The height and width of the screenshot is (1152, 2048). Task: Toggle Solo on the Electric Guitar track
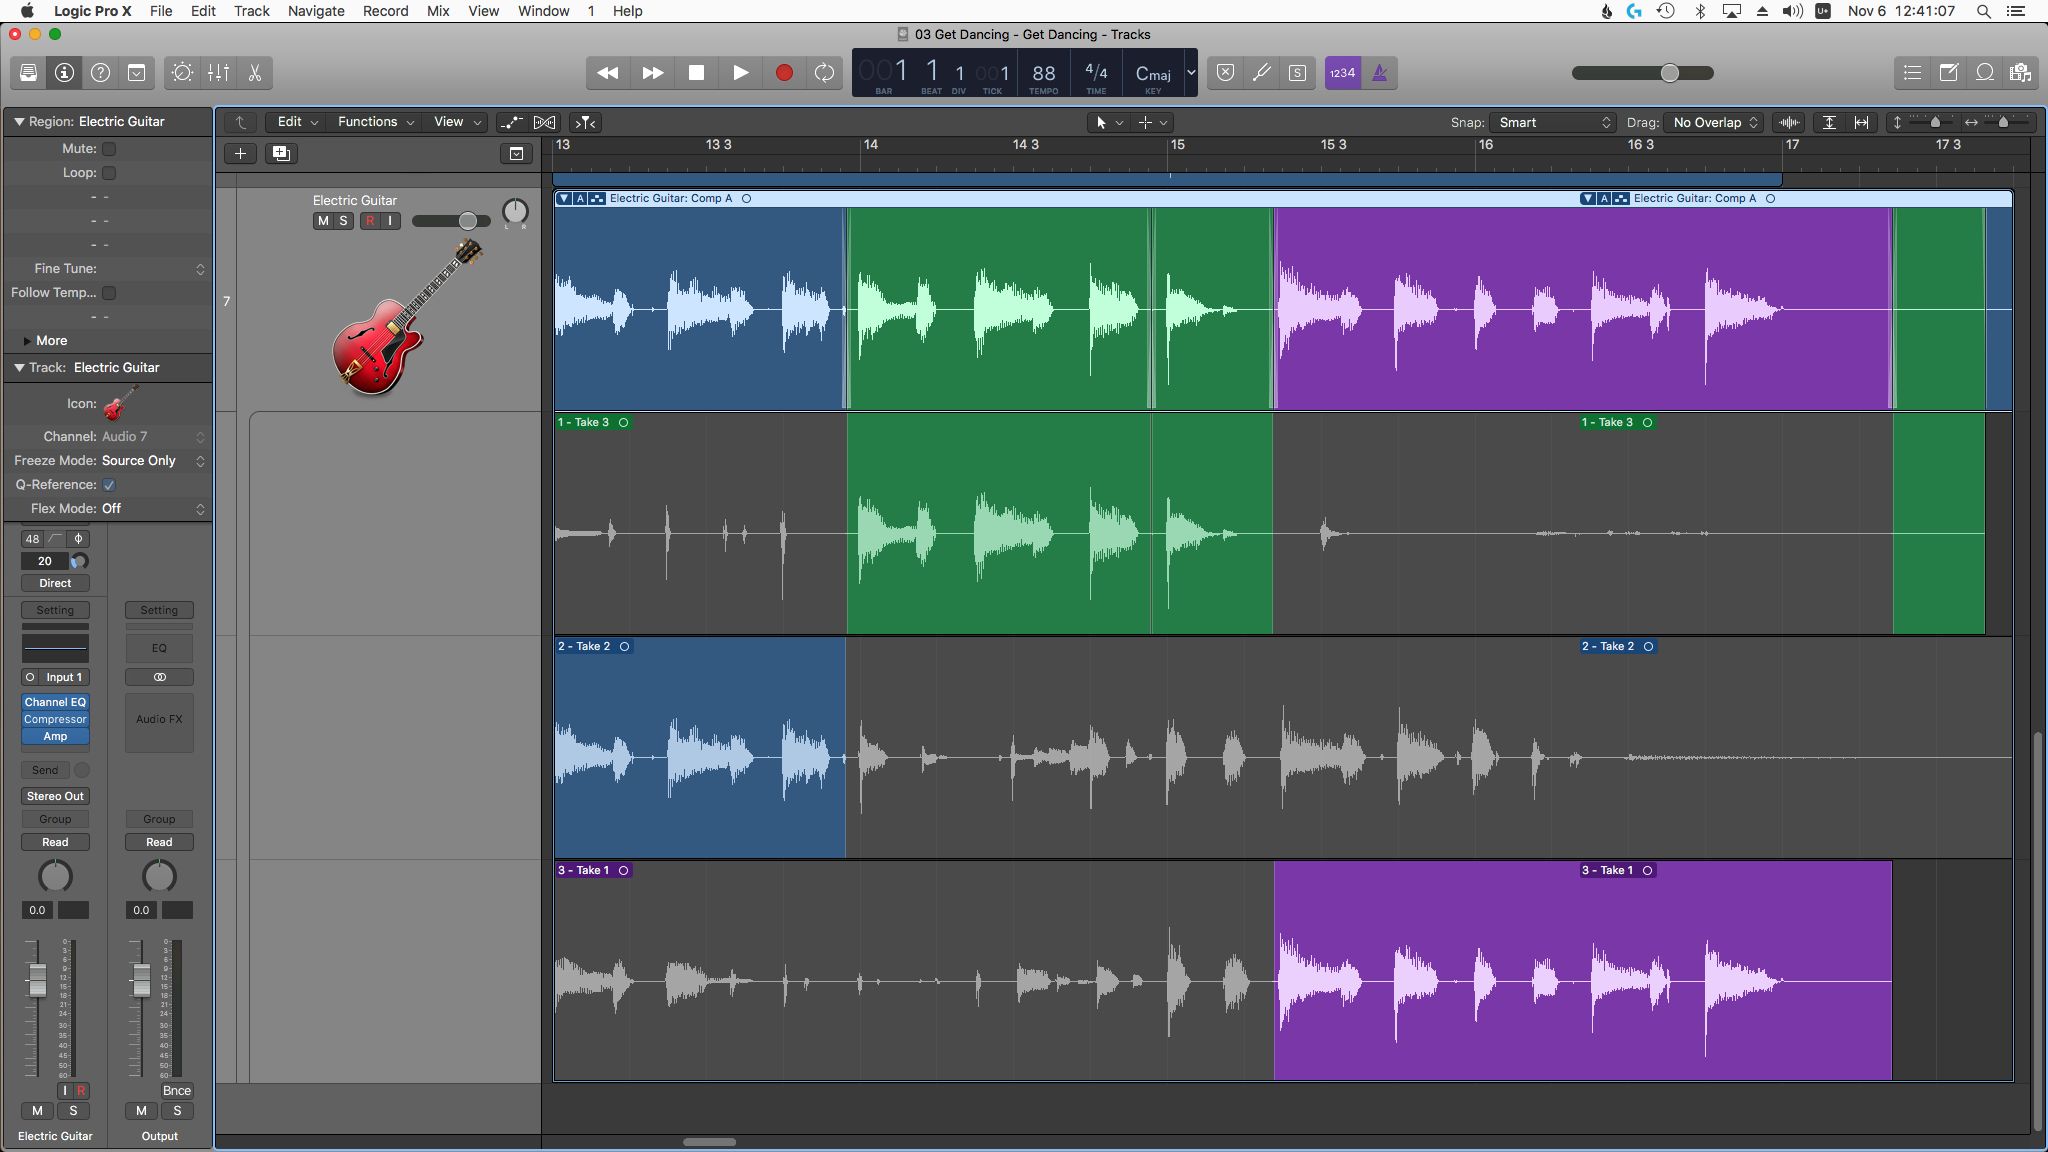tap(342, 221)
